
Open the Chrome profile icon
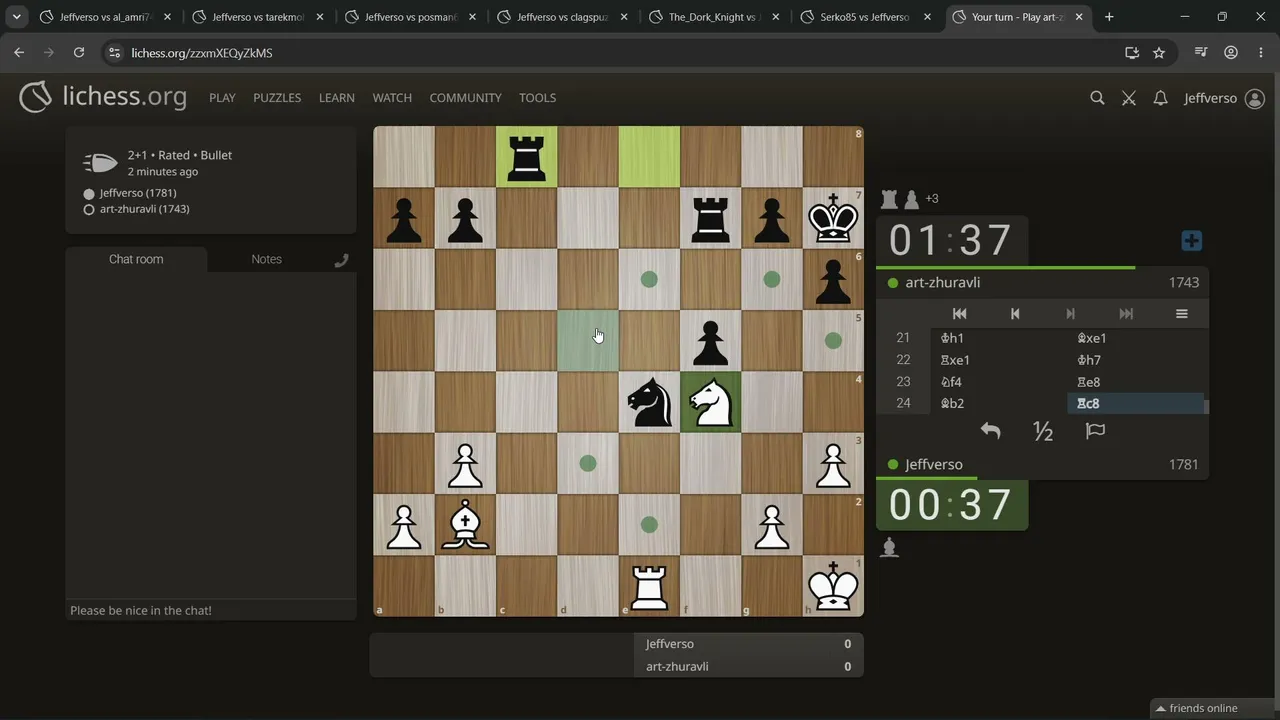1231,53
